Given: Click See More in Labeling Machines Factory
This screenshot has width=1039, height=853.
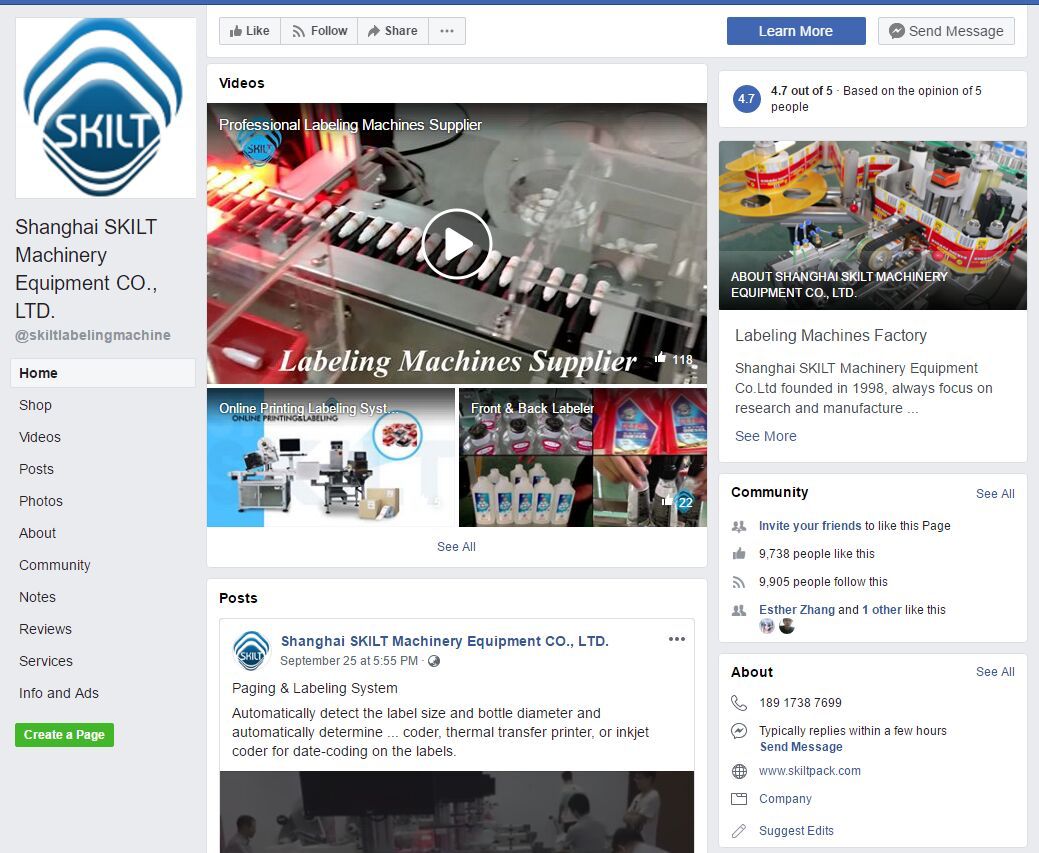Looking at the screenshot, I should point(766,436).
